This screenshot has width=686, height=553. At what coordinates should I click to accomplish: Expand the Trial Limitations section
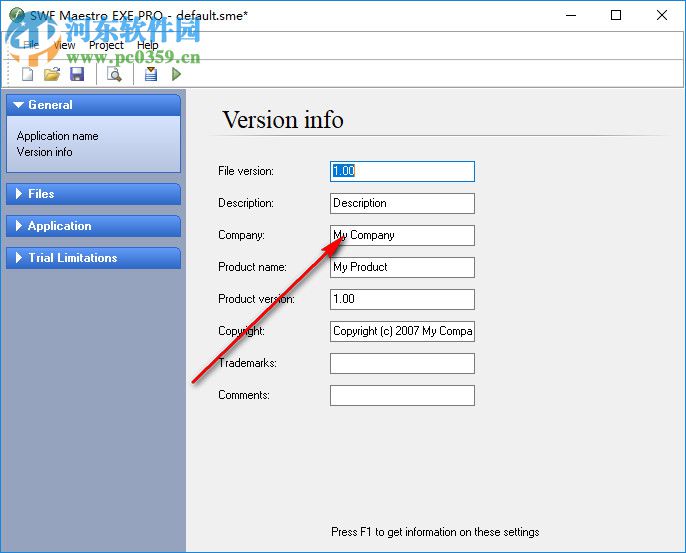(x=93, y=258)
